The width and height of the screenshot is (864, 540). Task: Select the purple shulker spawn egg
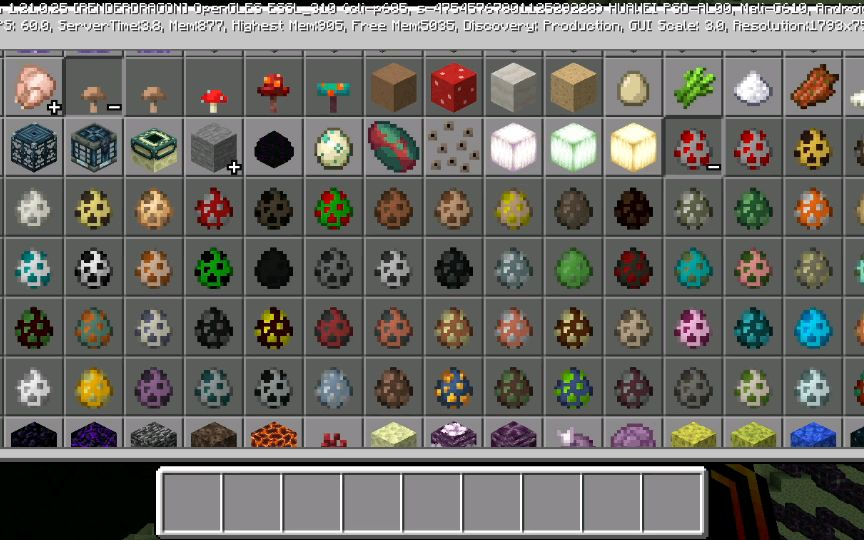[154, 387]
